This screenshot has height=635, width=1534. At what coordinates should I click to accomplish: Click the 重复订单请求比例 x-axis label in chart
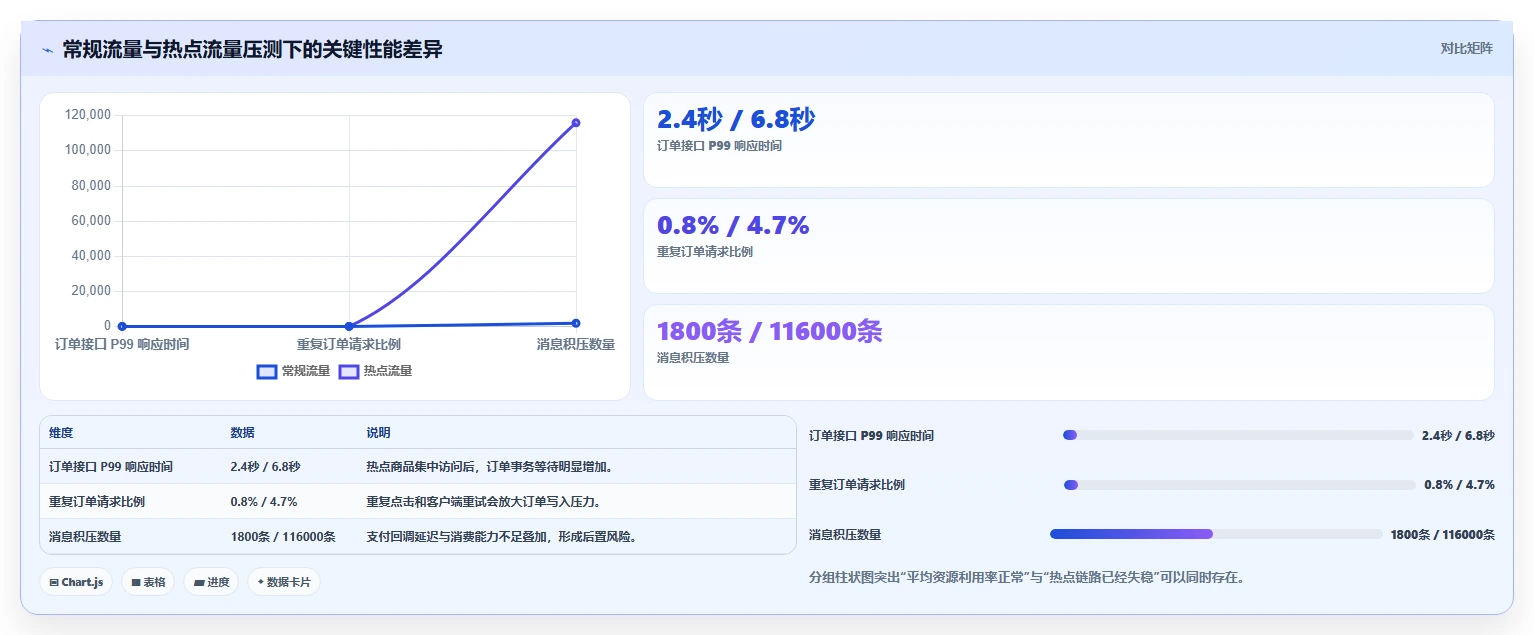pos(349,344)
